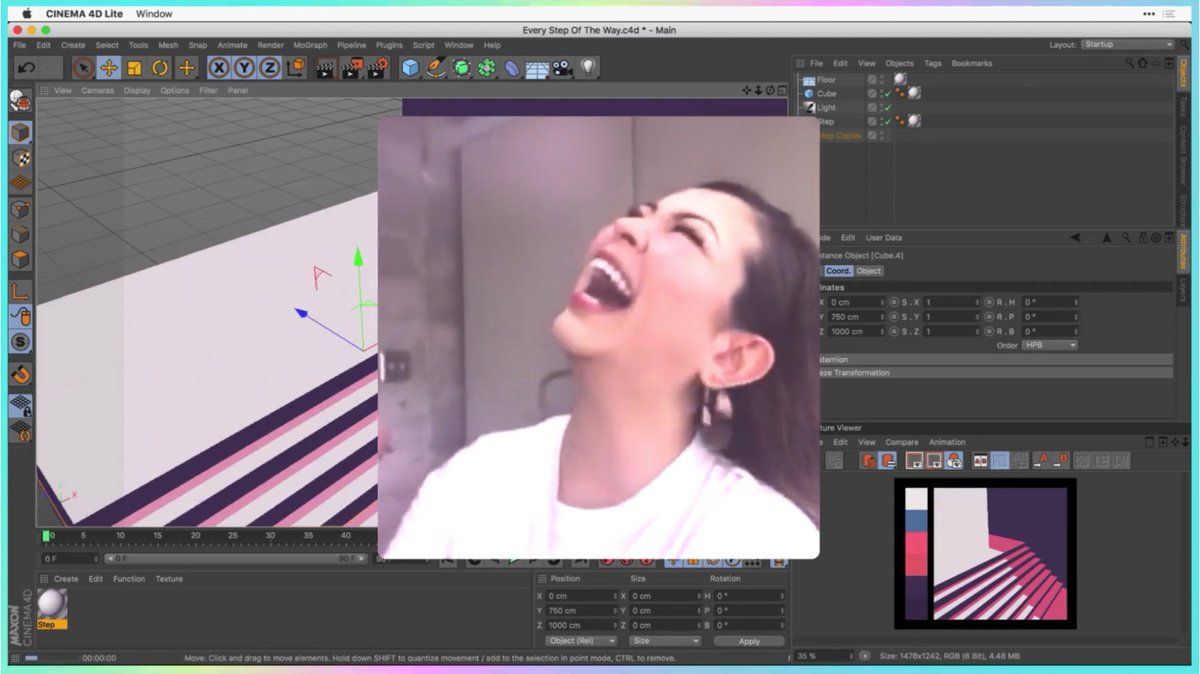Toggle the Z axis lock
This screenshot has height=674, width=1200.
coord(270,68)
